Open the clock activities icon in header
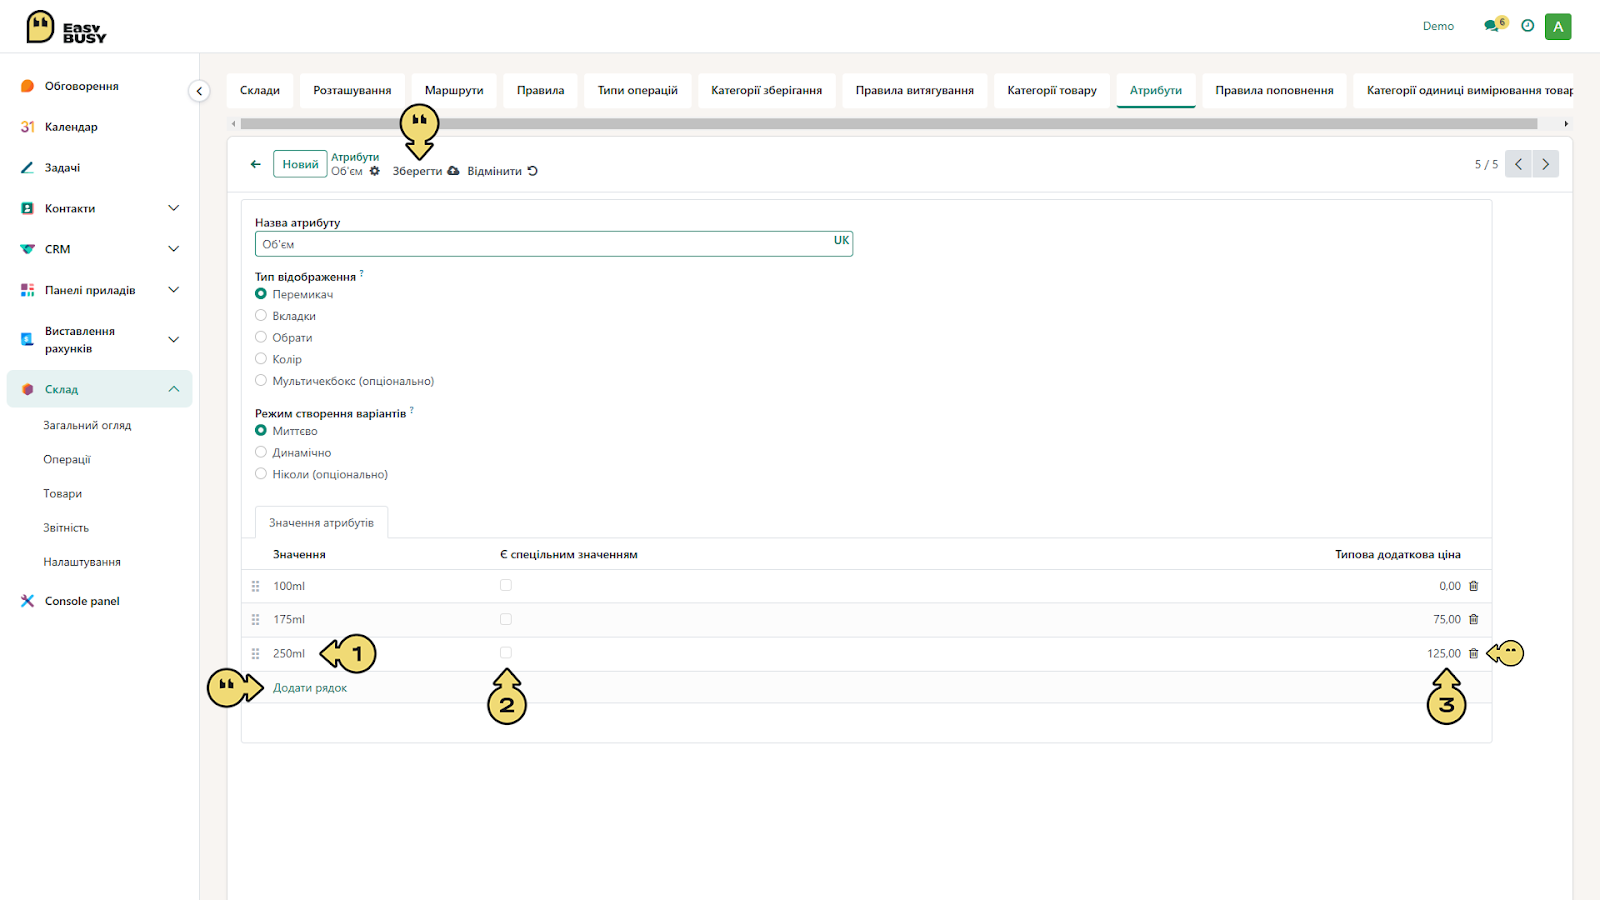 [1527, 26]
